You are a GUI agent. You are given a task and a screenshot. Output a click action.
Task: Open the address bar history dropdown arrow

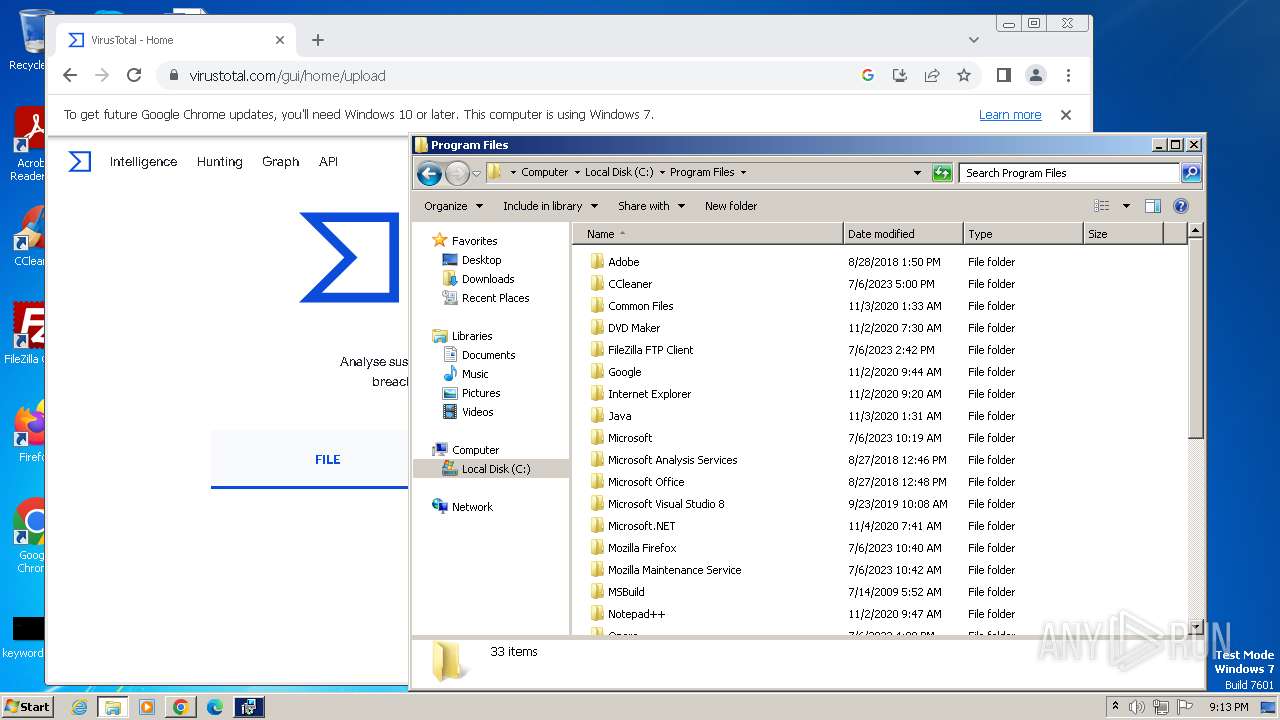point(917,173)
